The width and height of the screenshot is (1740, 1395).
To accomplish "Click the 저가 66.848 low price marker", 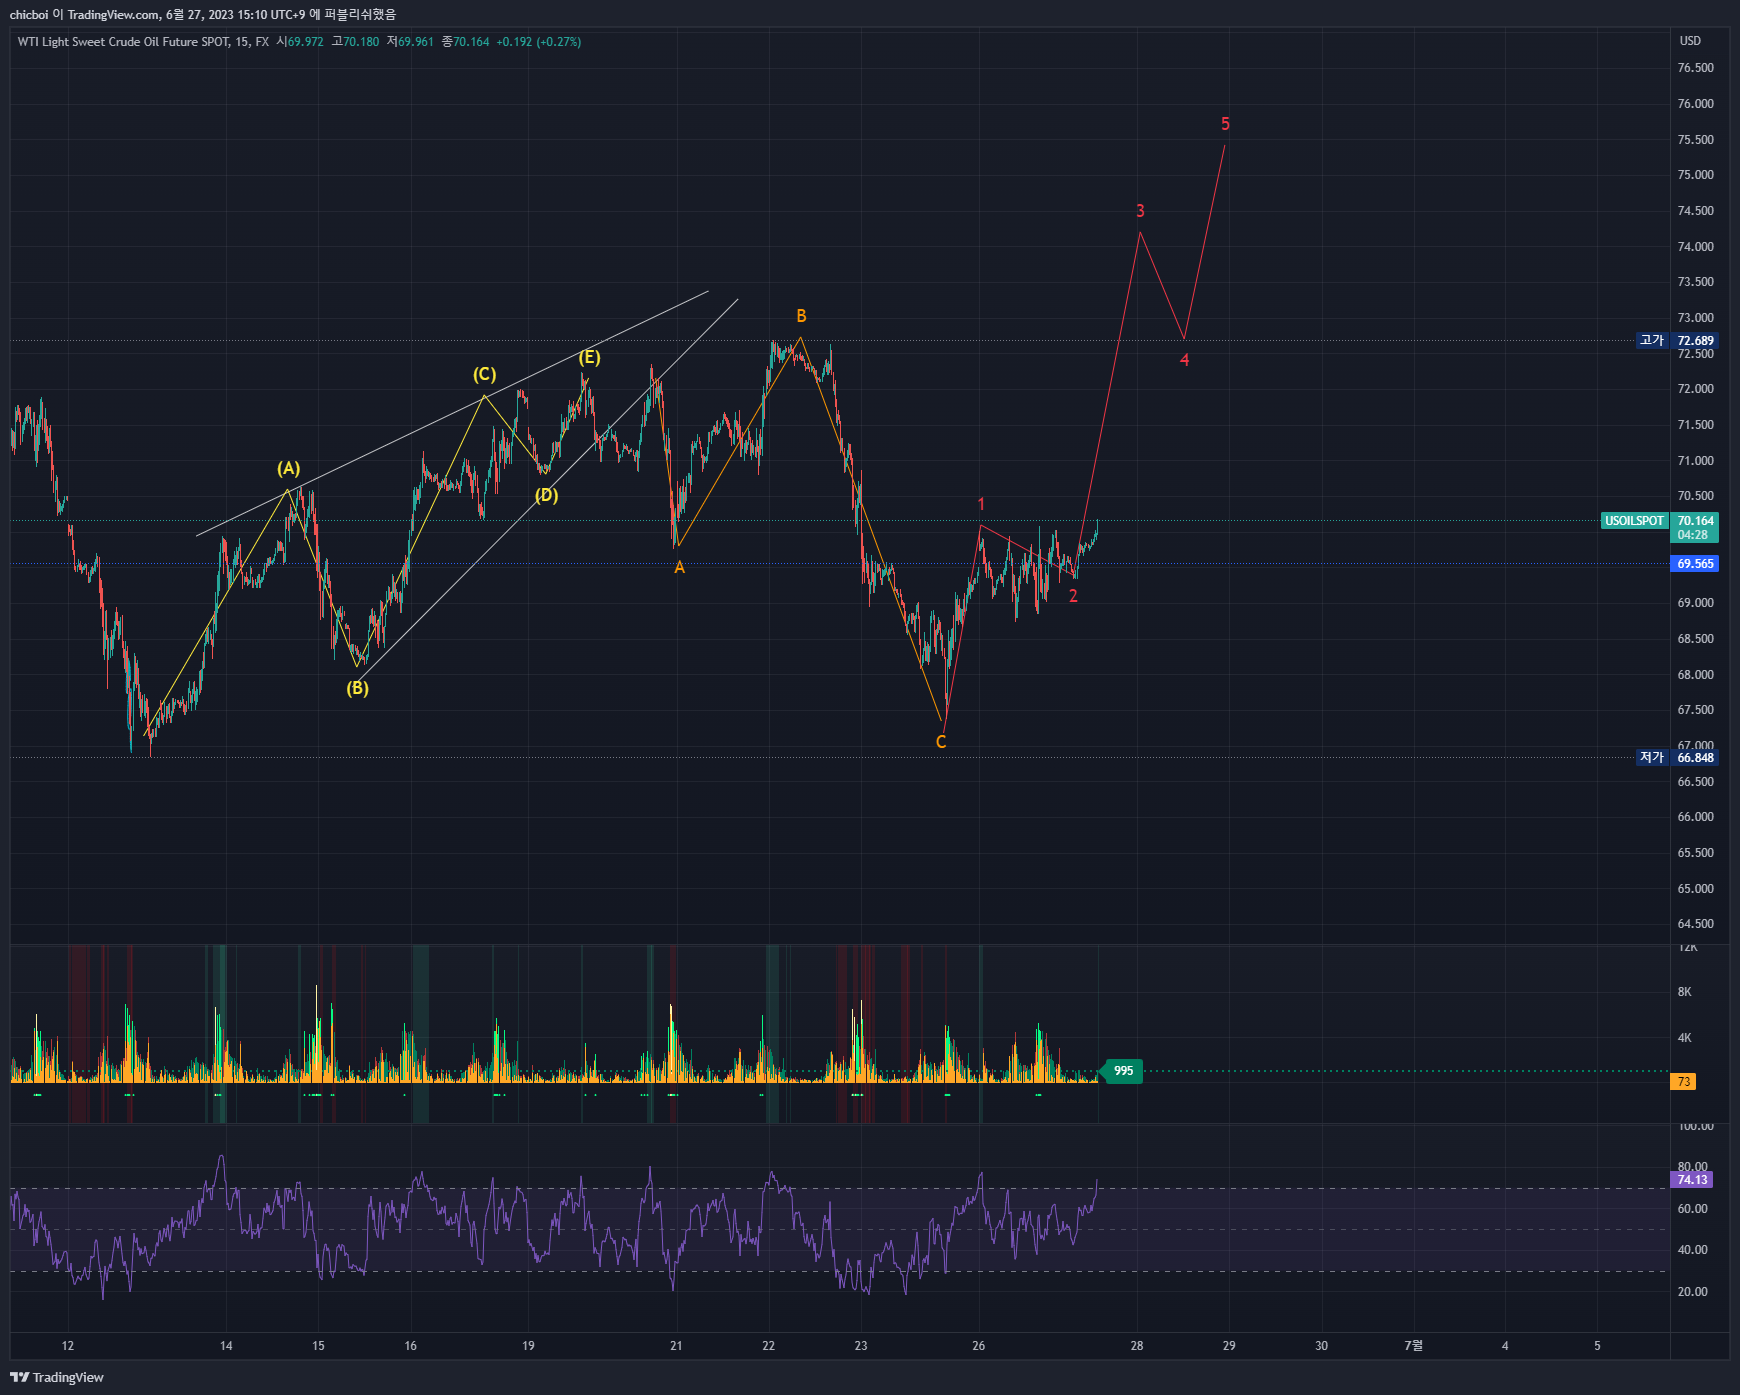I will click(x=1678, y=758).
